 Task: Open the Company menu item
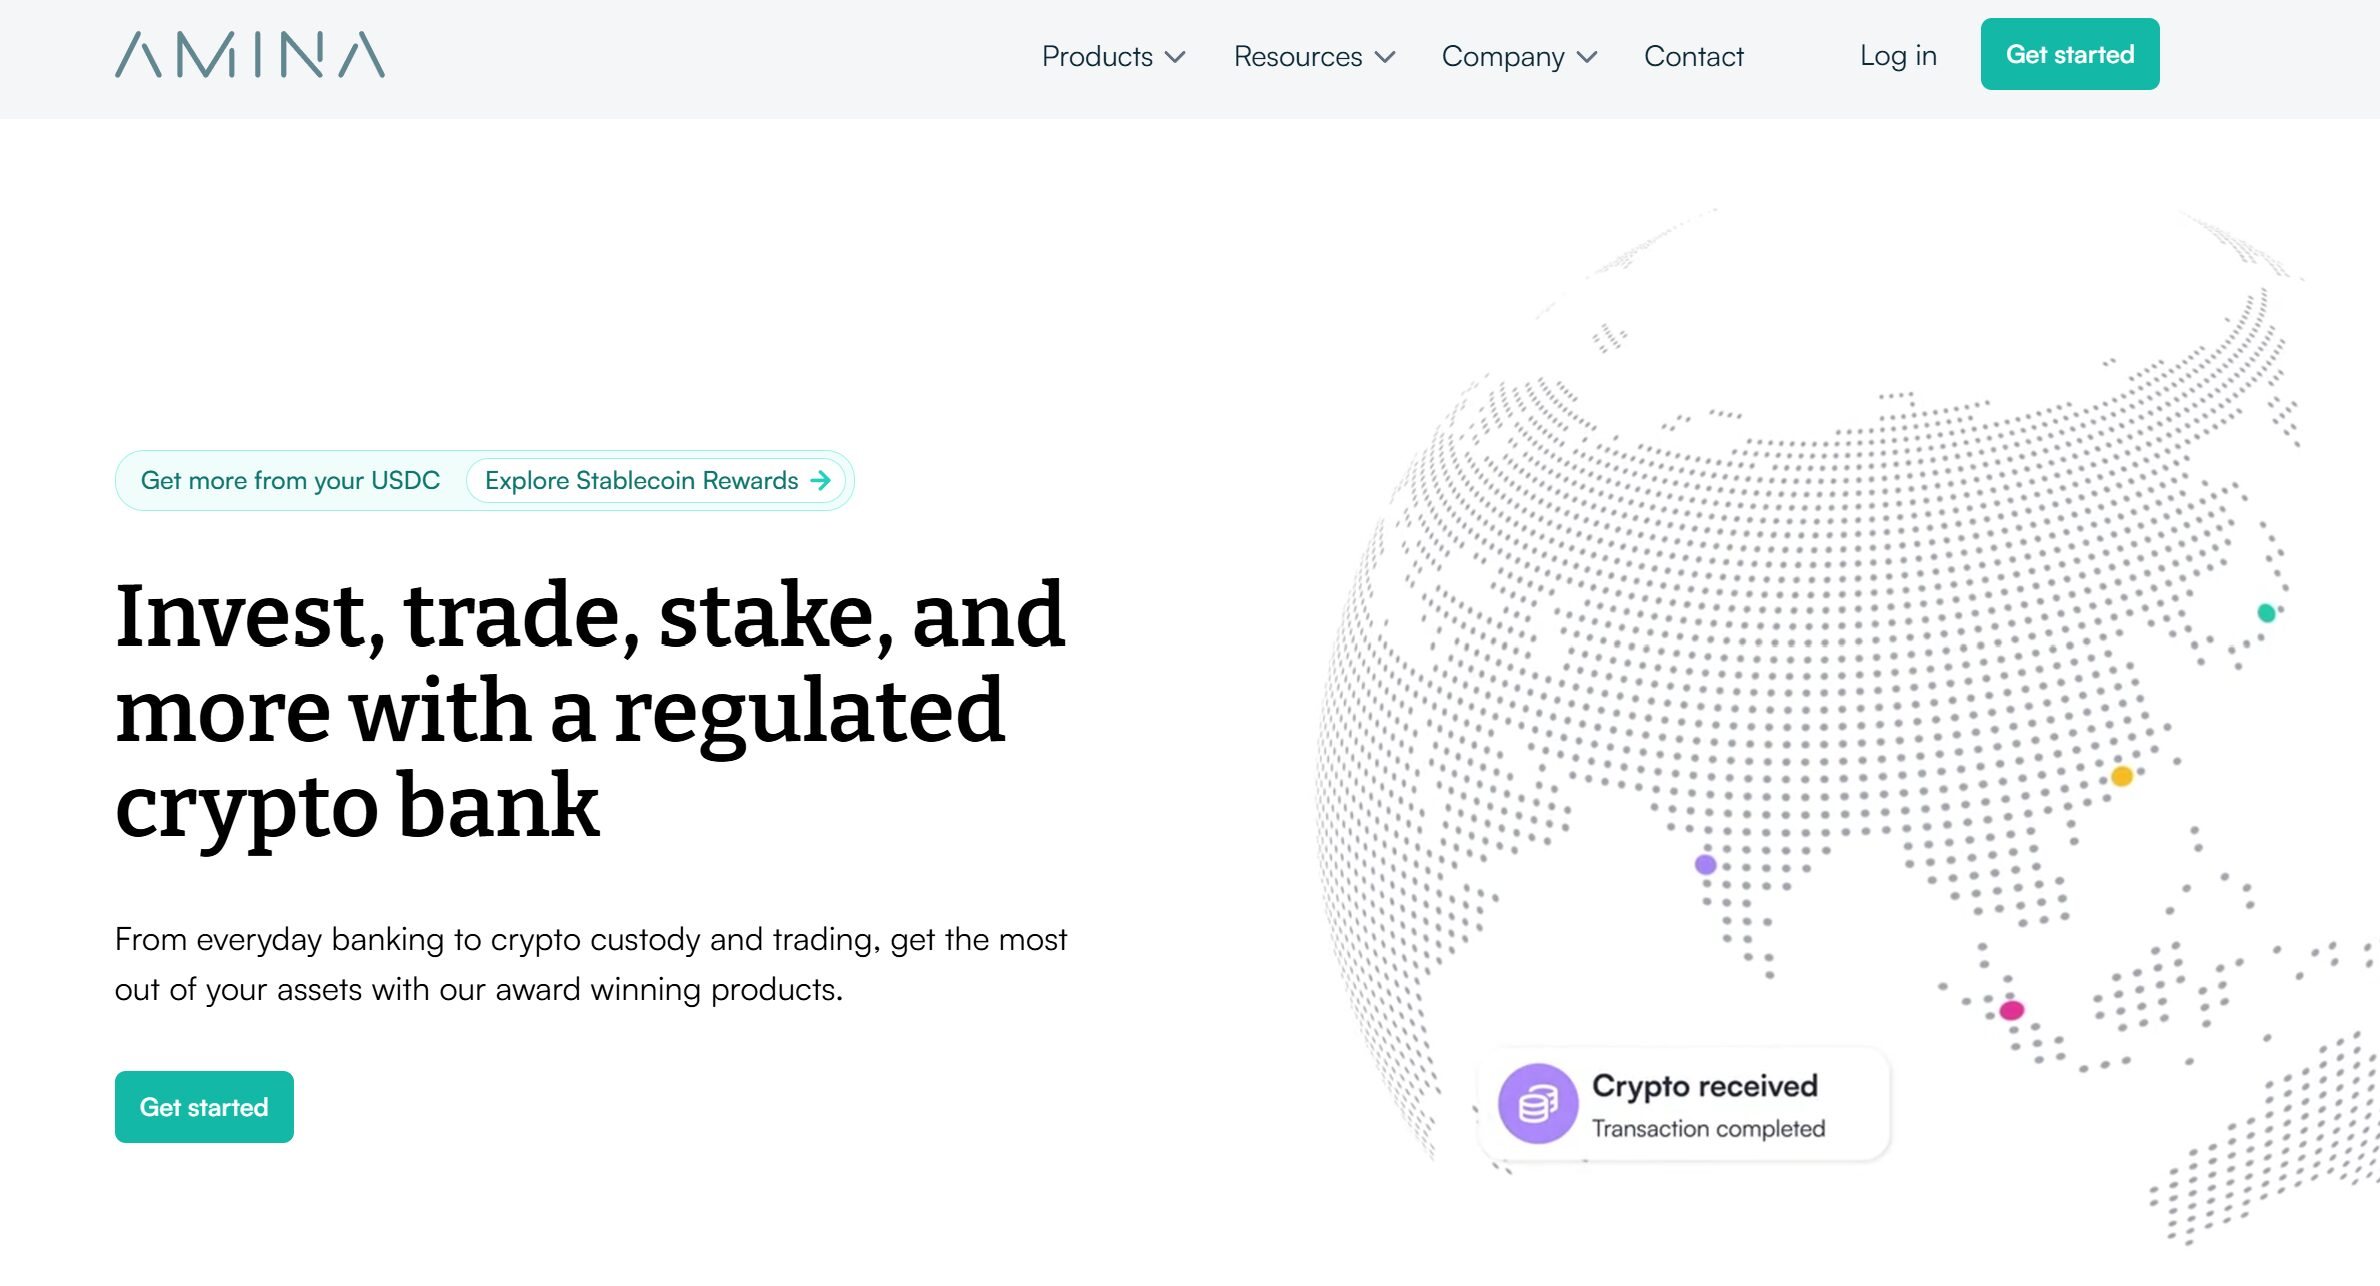(x=1502, y=57)
